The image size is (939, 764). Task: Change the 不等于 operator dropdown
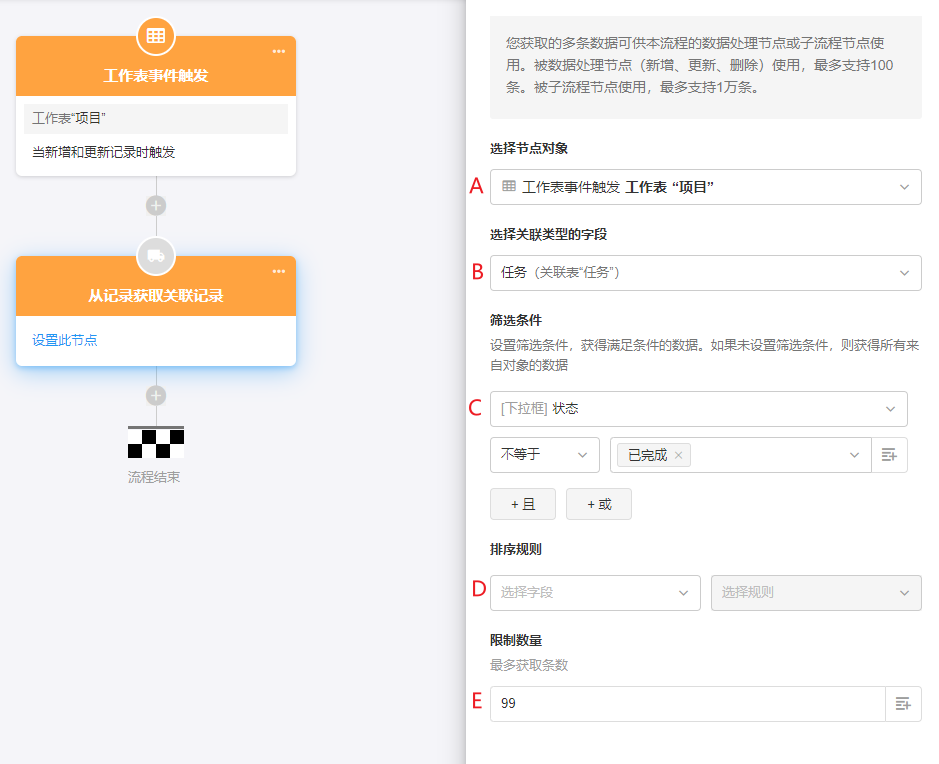pyautogui.click(x=544, y=455)
